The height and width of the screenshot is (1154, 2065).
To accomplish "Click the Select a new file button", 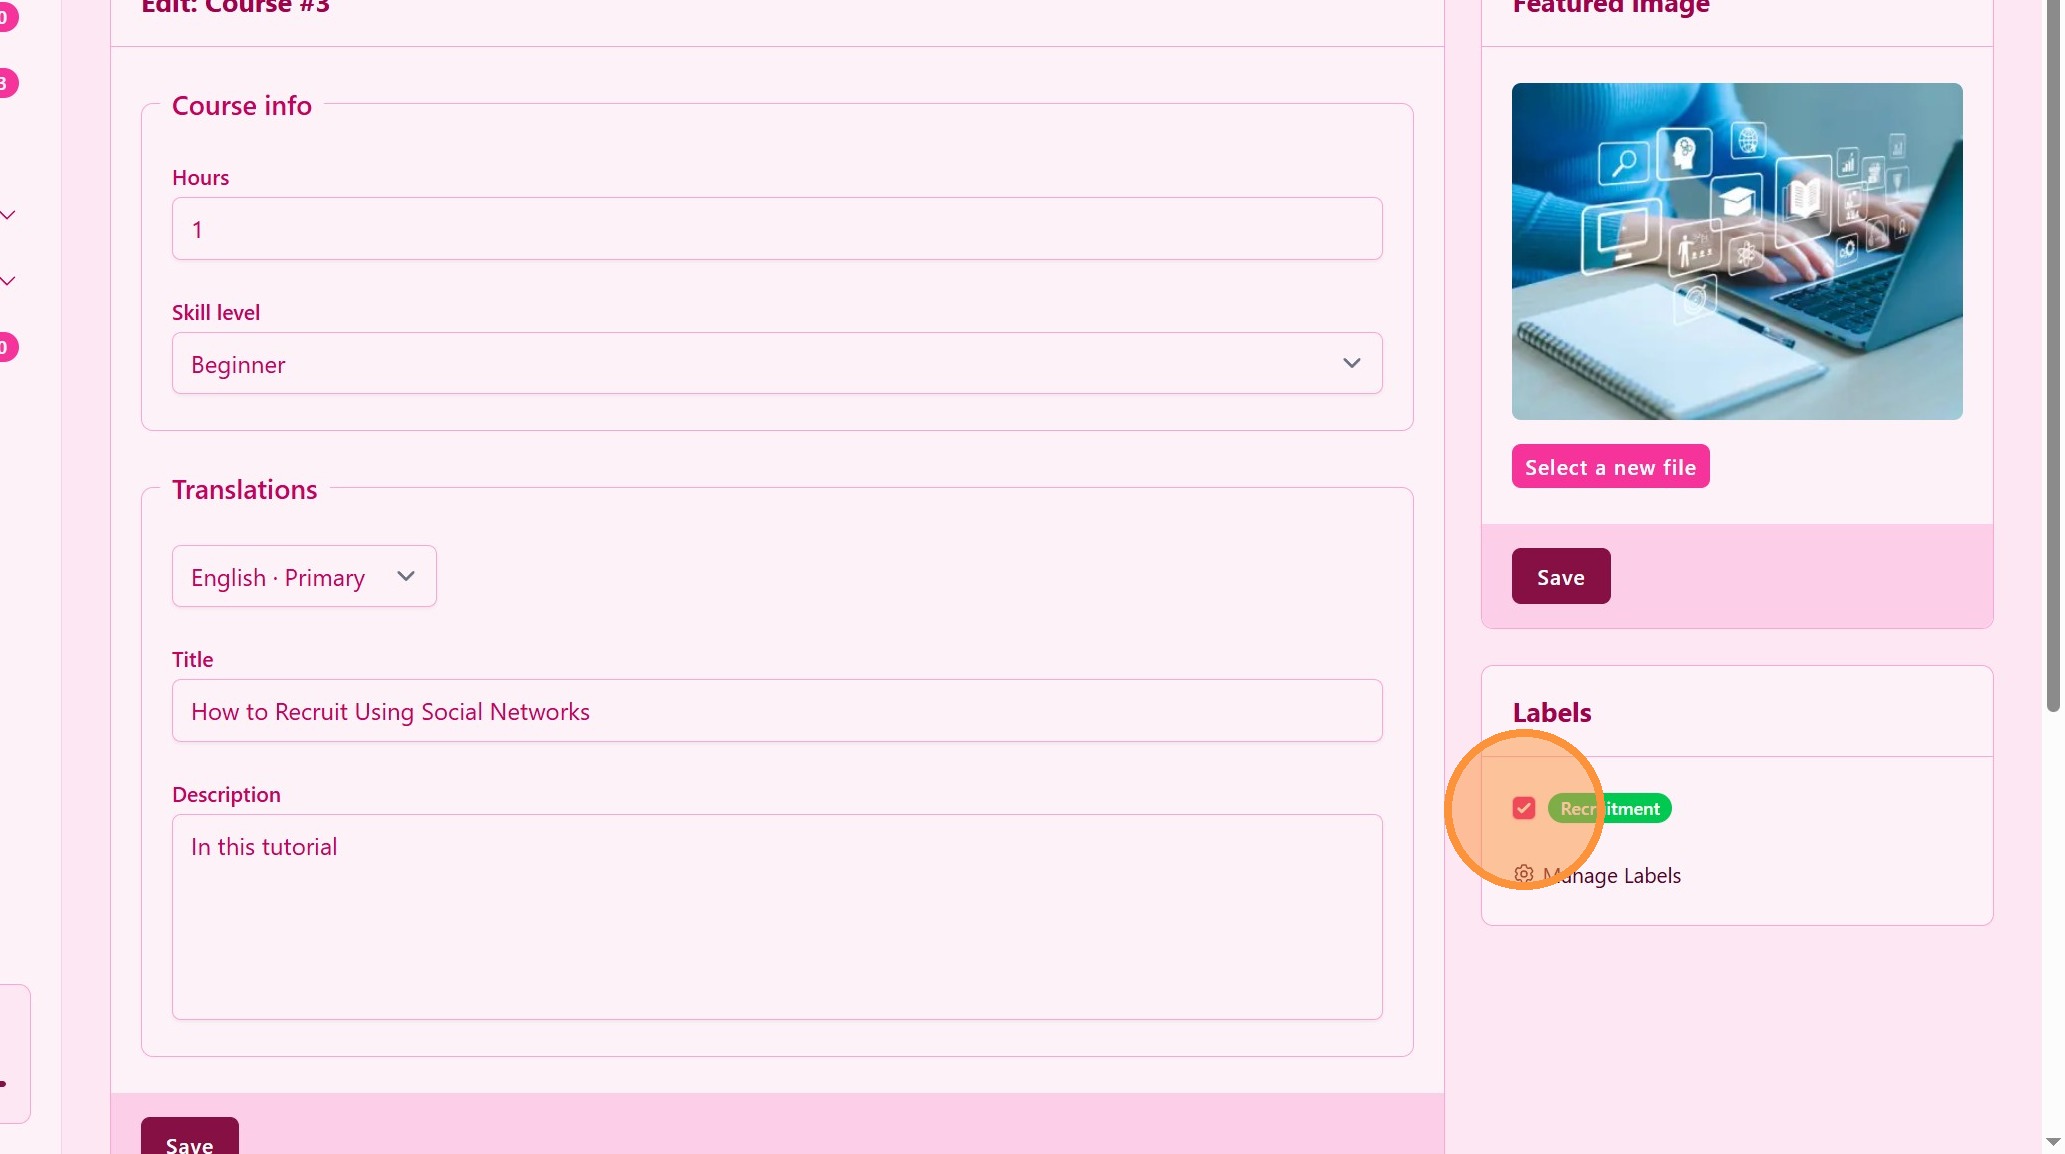I will point(1610,467).
